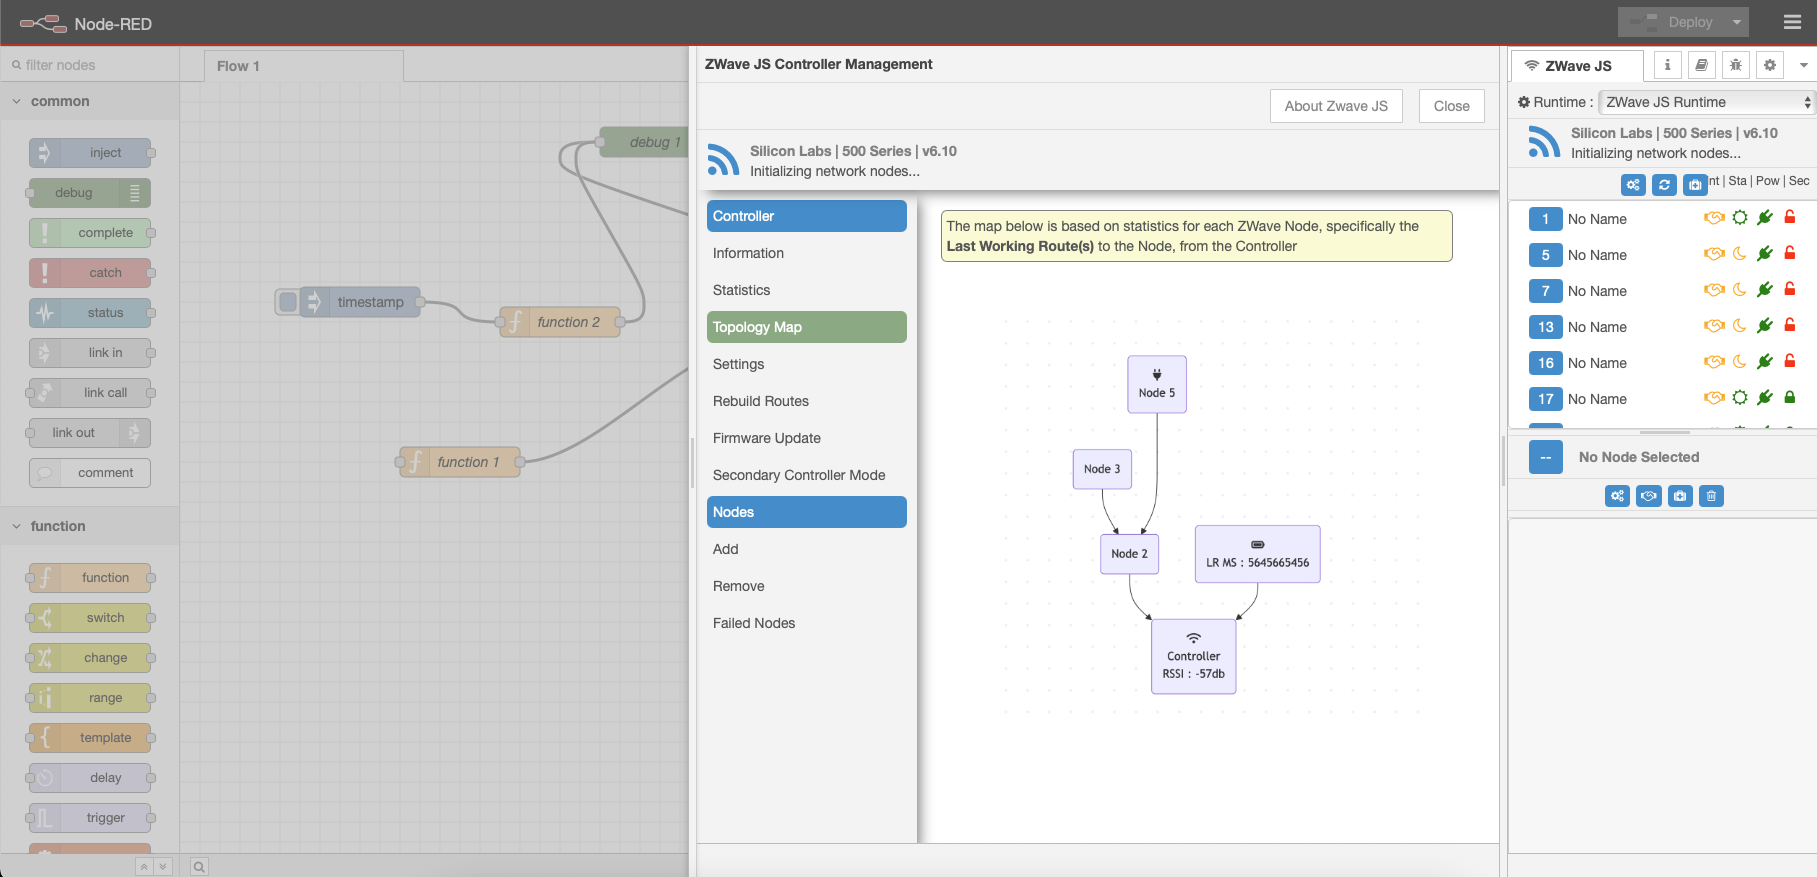Open the sidebar tabs dropdown arrow

(1803, 65)
